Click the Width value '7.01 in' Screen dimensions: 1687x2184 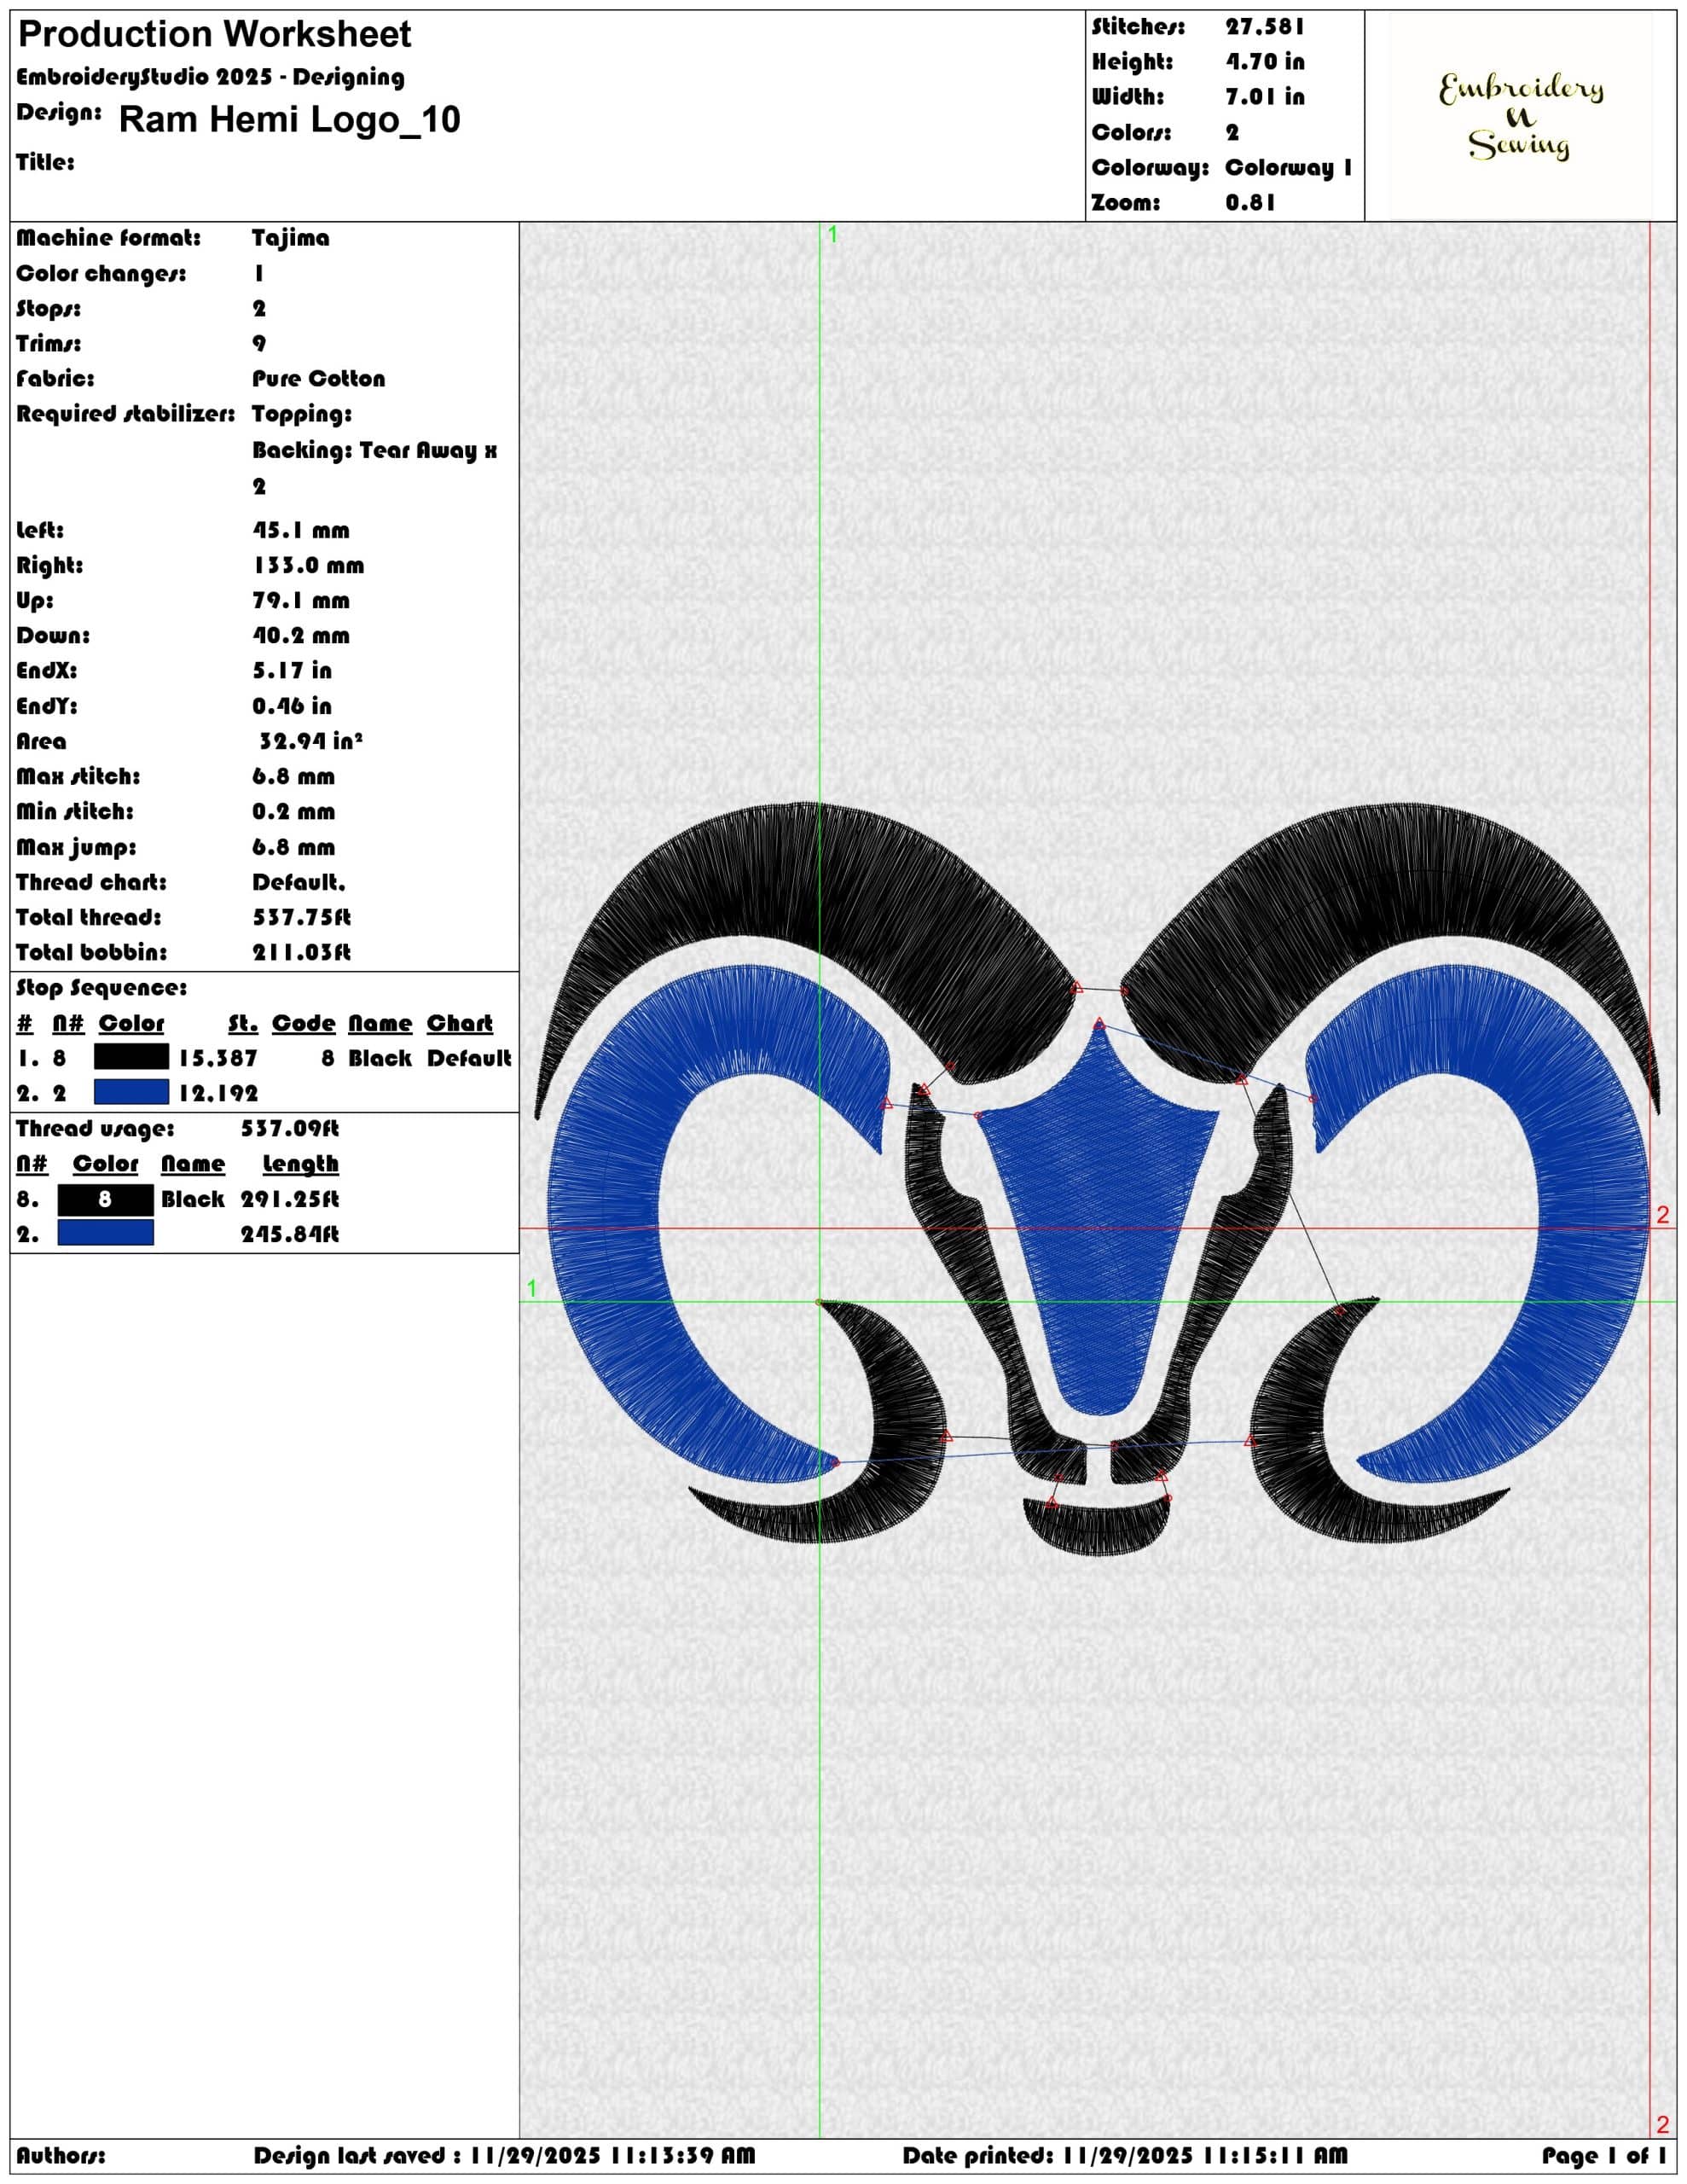(x=1265, y=97)
